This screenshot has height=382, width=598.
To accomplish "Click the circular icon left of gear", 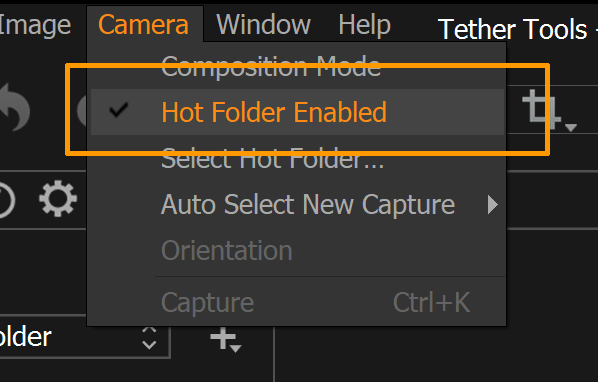I will click(x=7, y=201).
